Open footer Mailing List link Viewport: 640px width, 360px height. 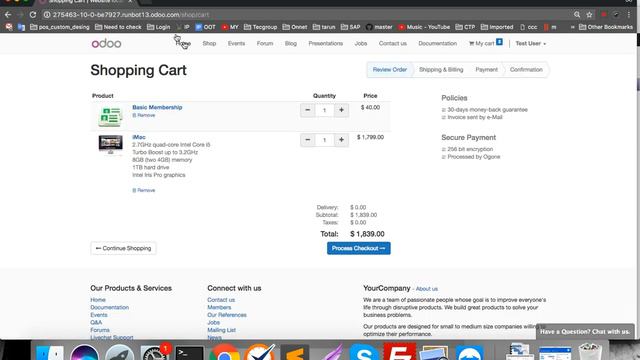(222, 330)
